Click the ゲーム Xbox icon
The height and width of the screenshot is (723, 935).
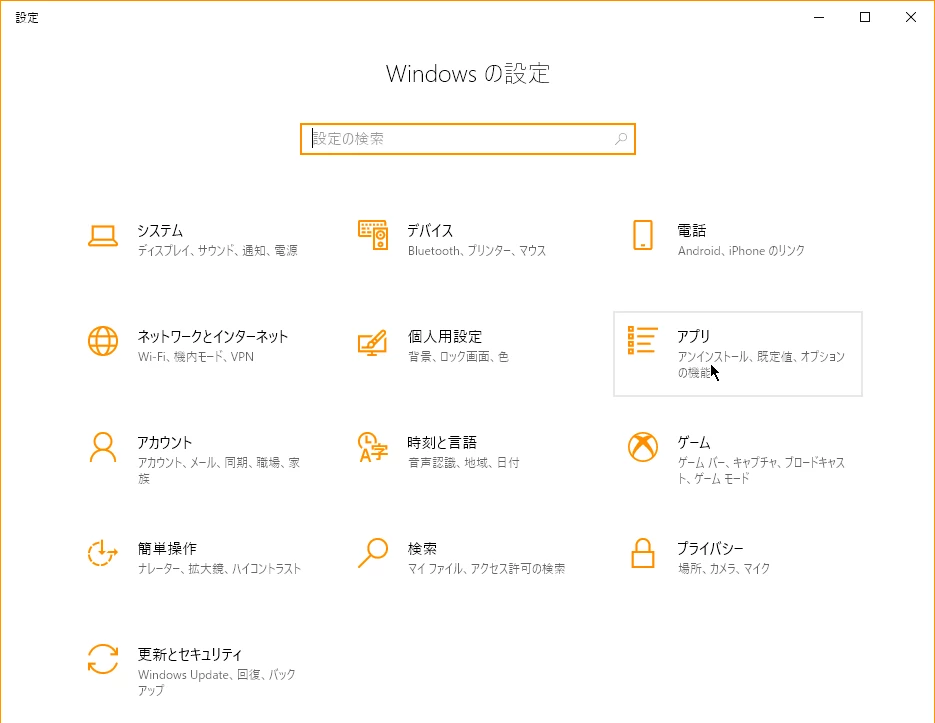click(642, 447)
